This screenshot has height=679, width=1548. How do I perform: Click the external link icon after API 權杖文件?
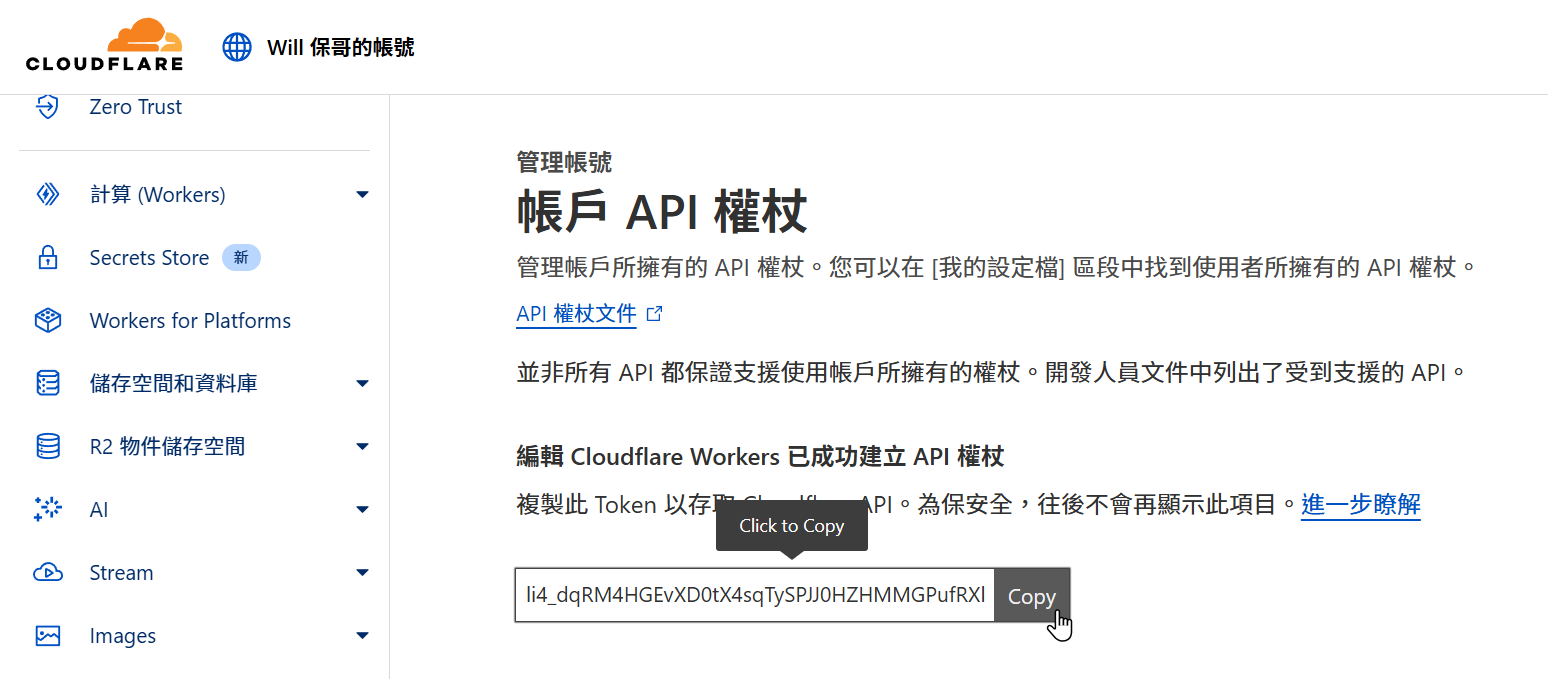655,314
